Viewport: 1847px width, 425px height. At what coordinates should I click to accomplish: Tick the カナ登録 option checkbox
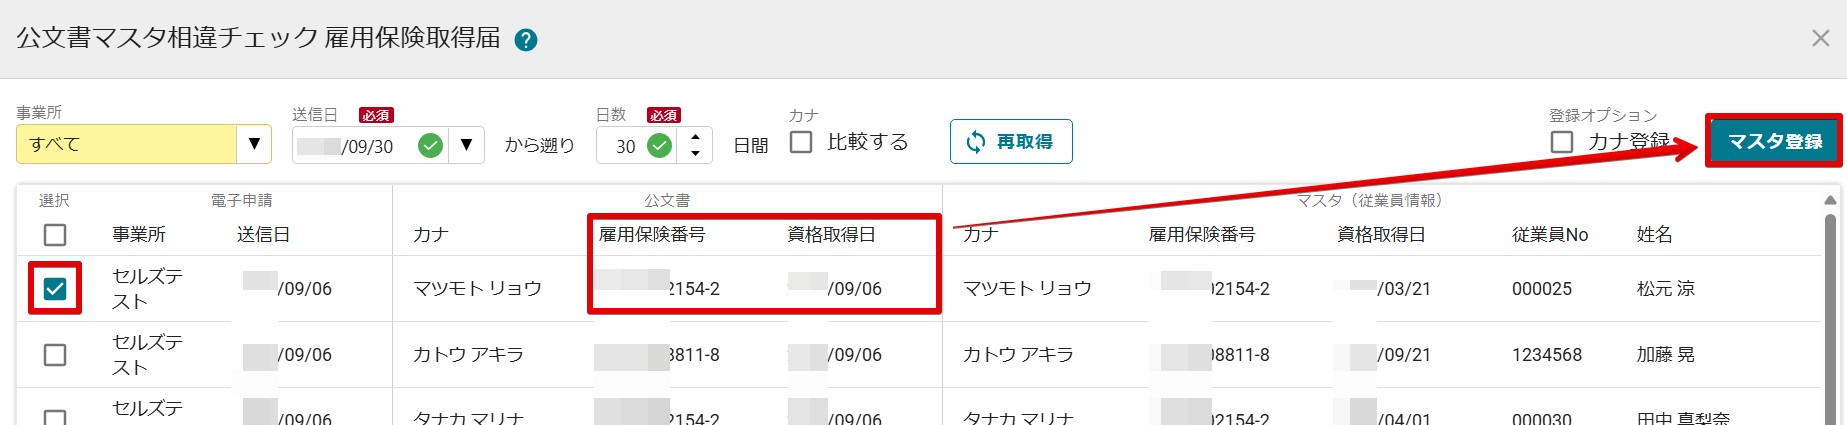pos(1562,142)
